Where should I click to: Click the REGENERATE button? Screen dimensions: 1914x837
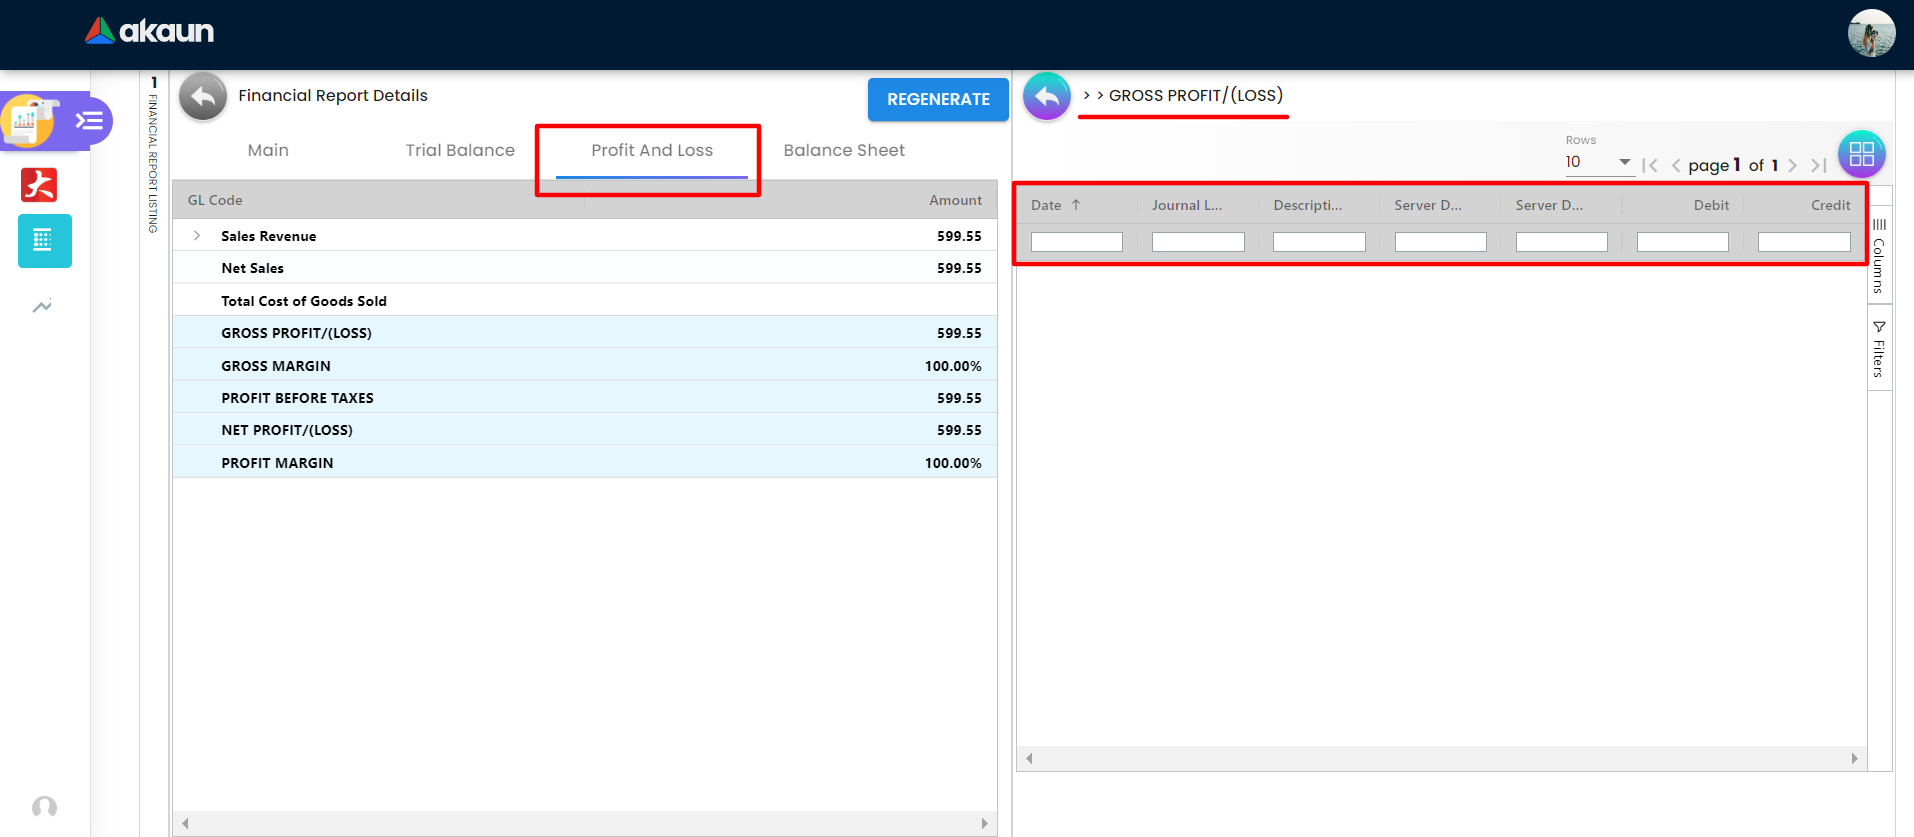(938, 99)
